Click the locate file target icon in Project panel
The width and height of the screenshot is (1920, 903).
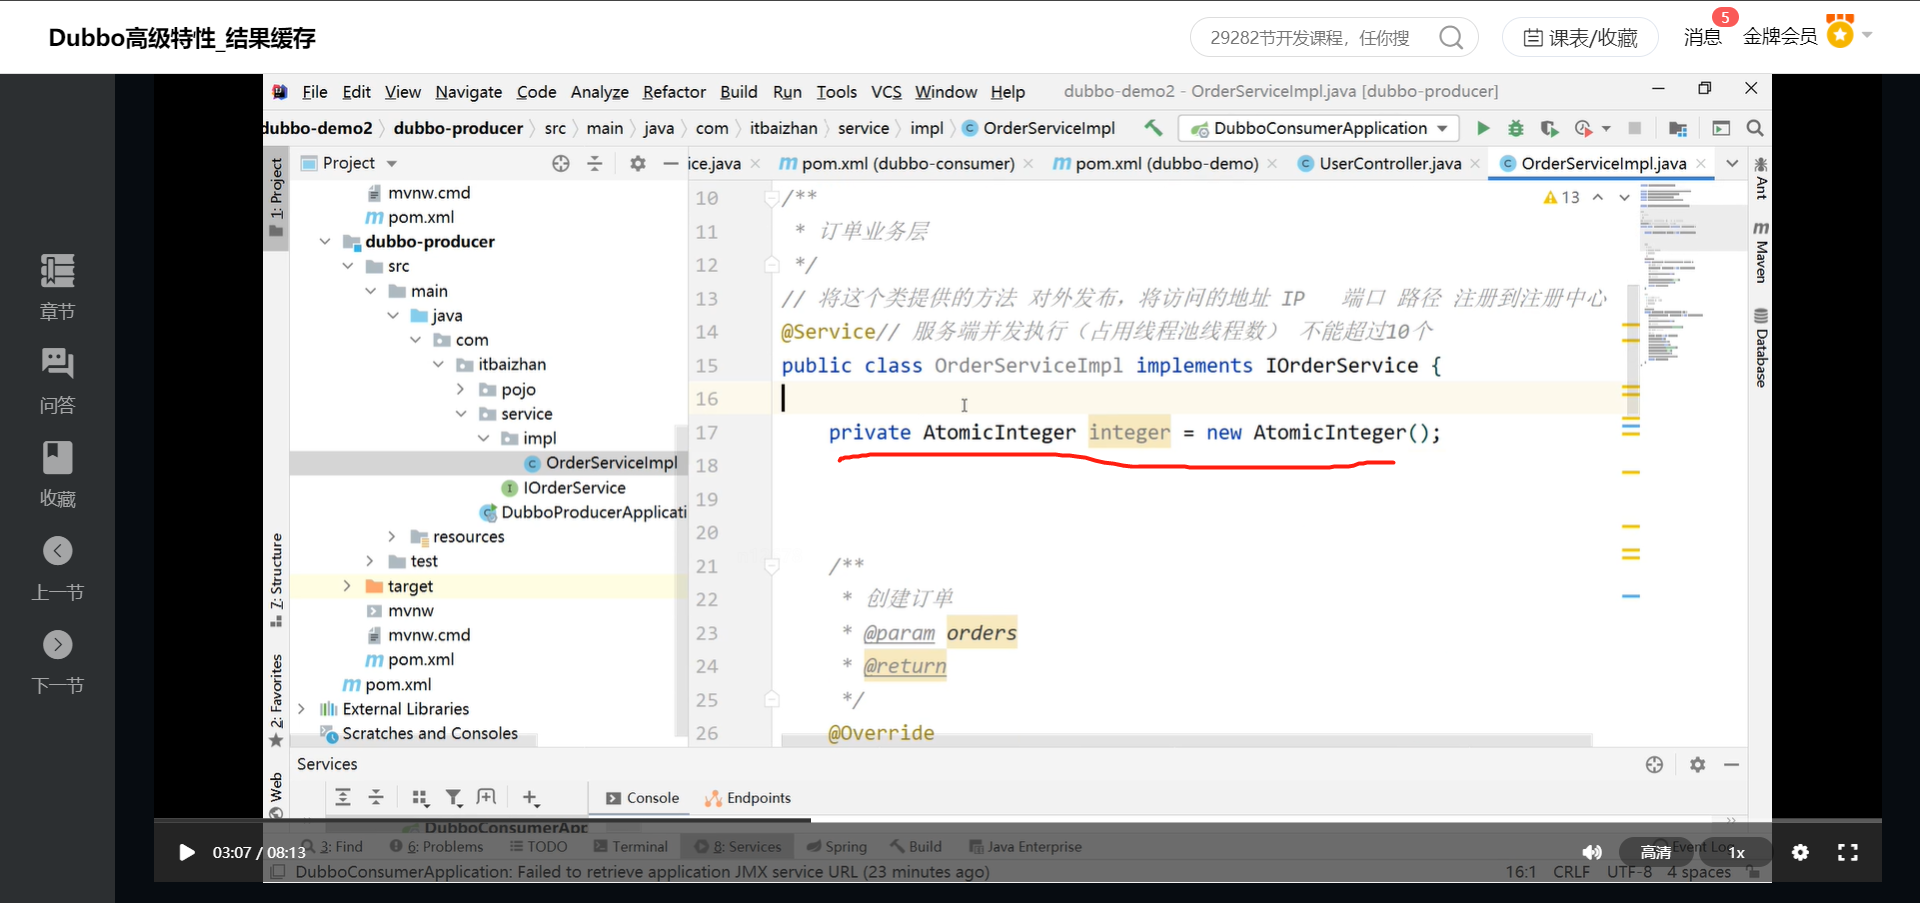click(561, 163)
